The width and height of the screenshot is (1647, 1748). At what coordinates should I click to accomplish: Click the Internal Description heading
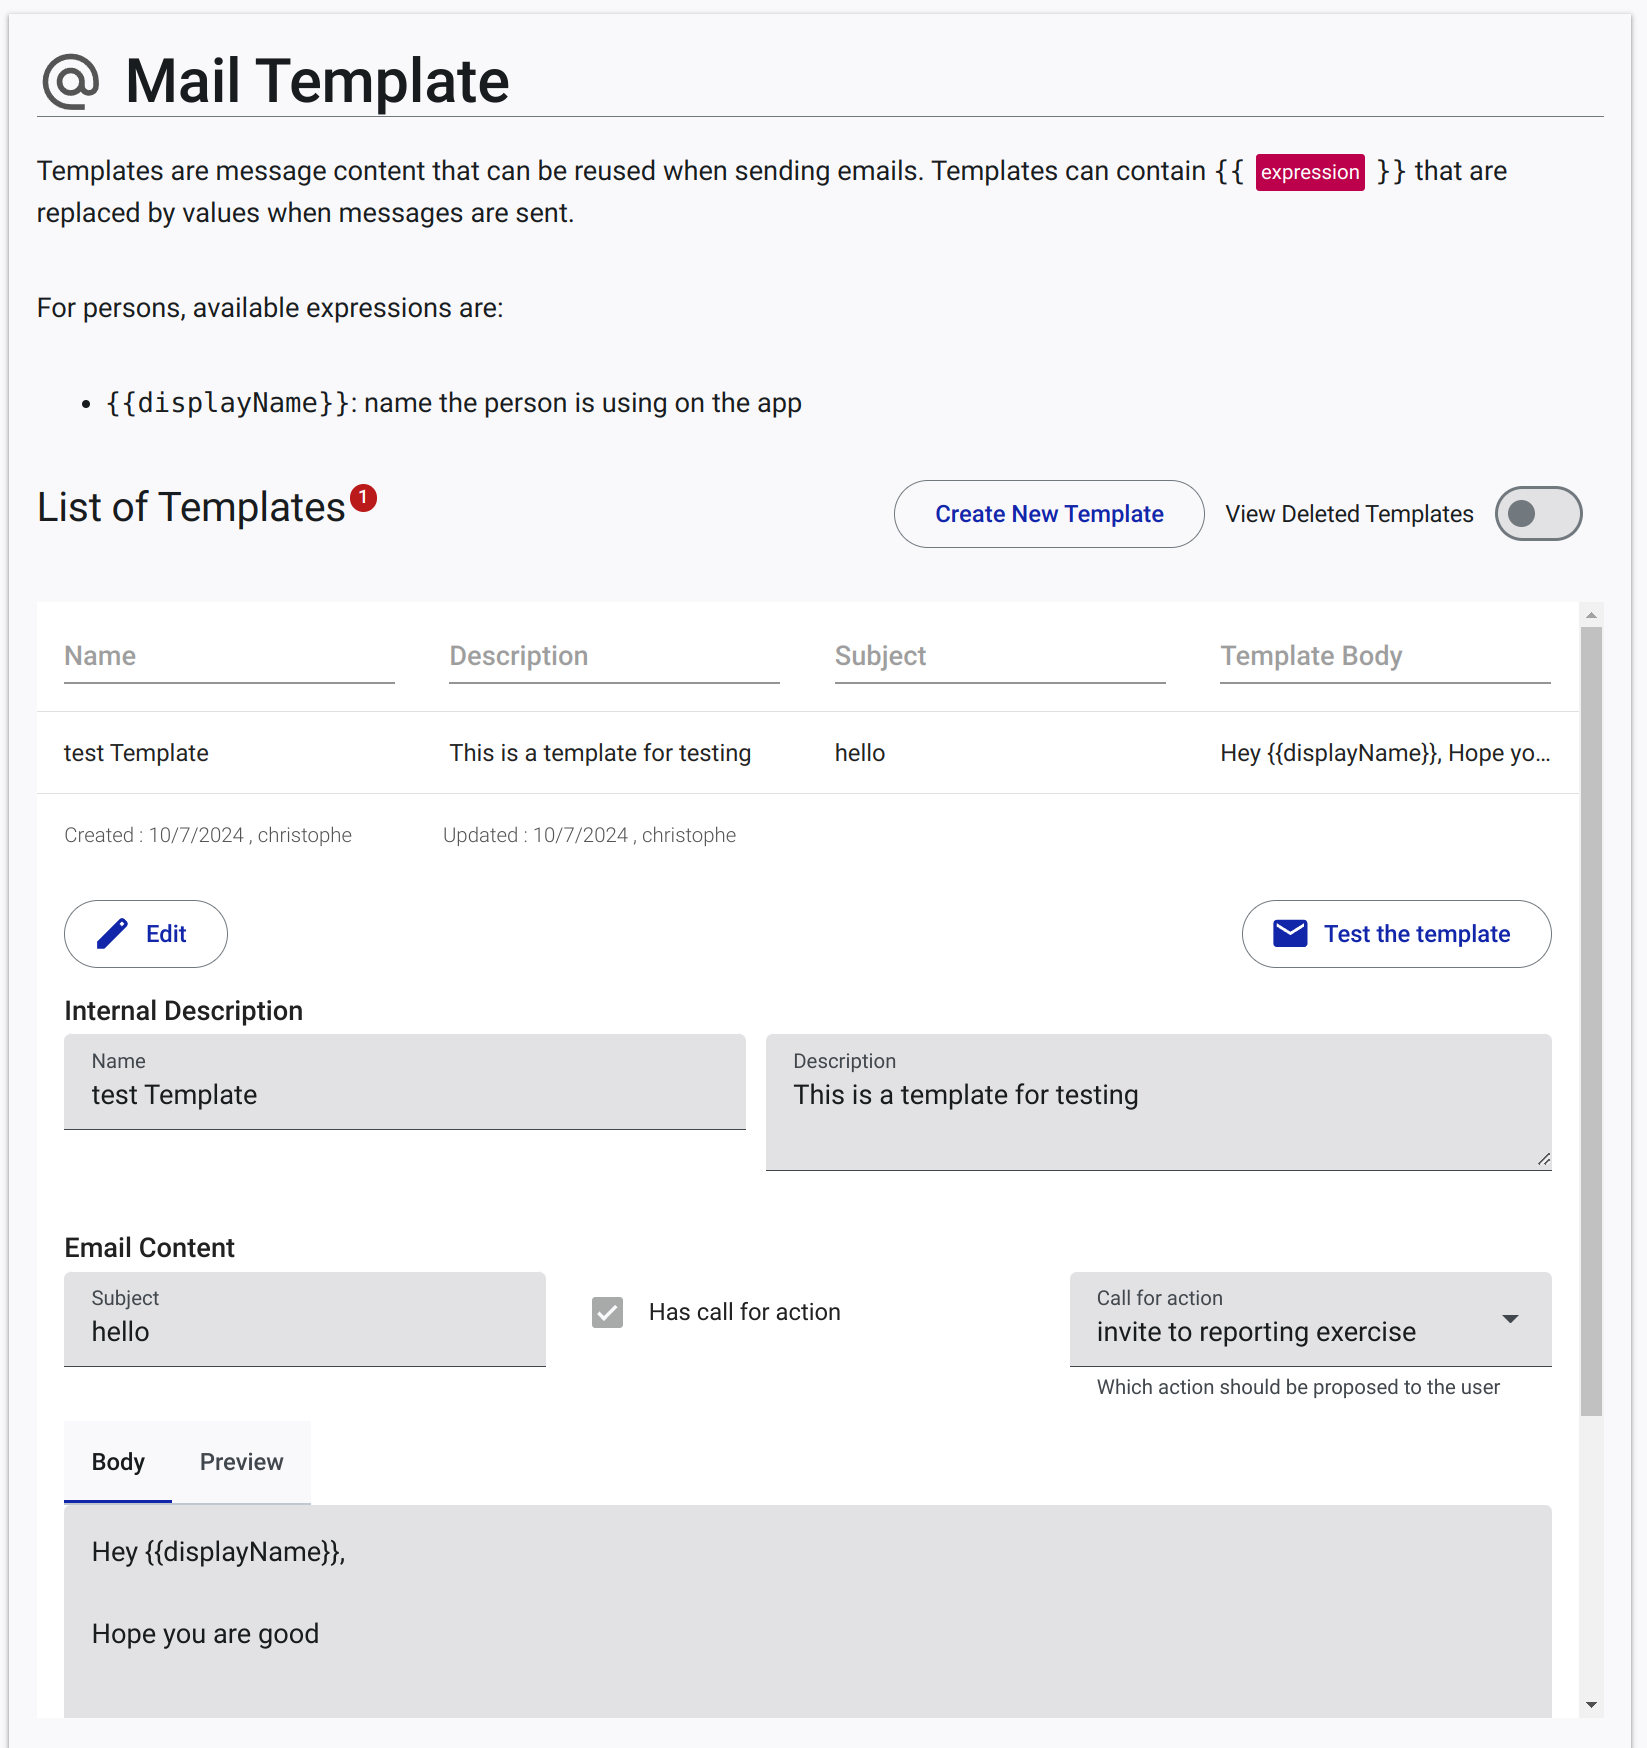[184, 1011]
